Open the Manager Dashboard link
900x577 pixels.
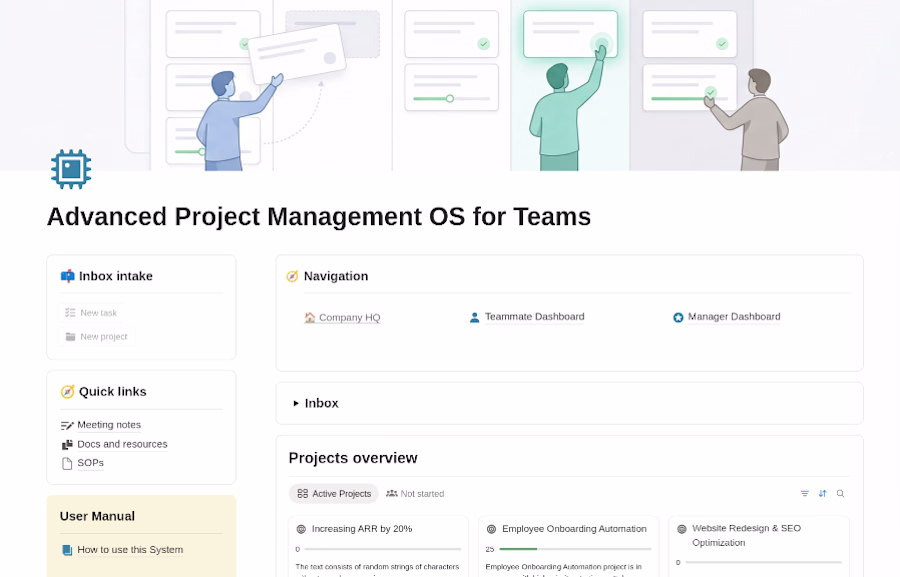734,317
